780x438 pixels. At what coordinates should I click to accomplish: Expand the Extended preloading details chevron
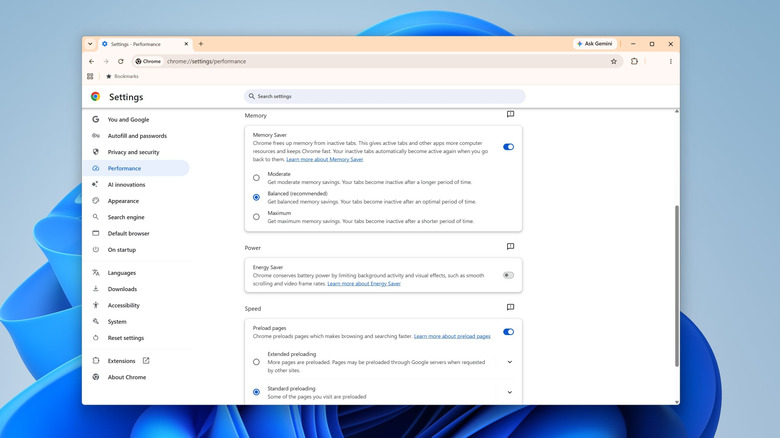pos(510,362)
